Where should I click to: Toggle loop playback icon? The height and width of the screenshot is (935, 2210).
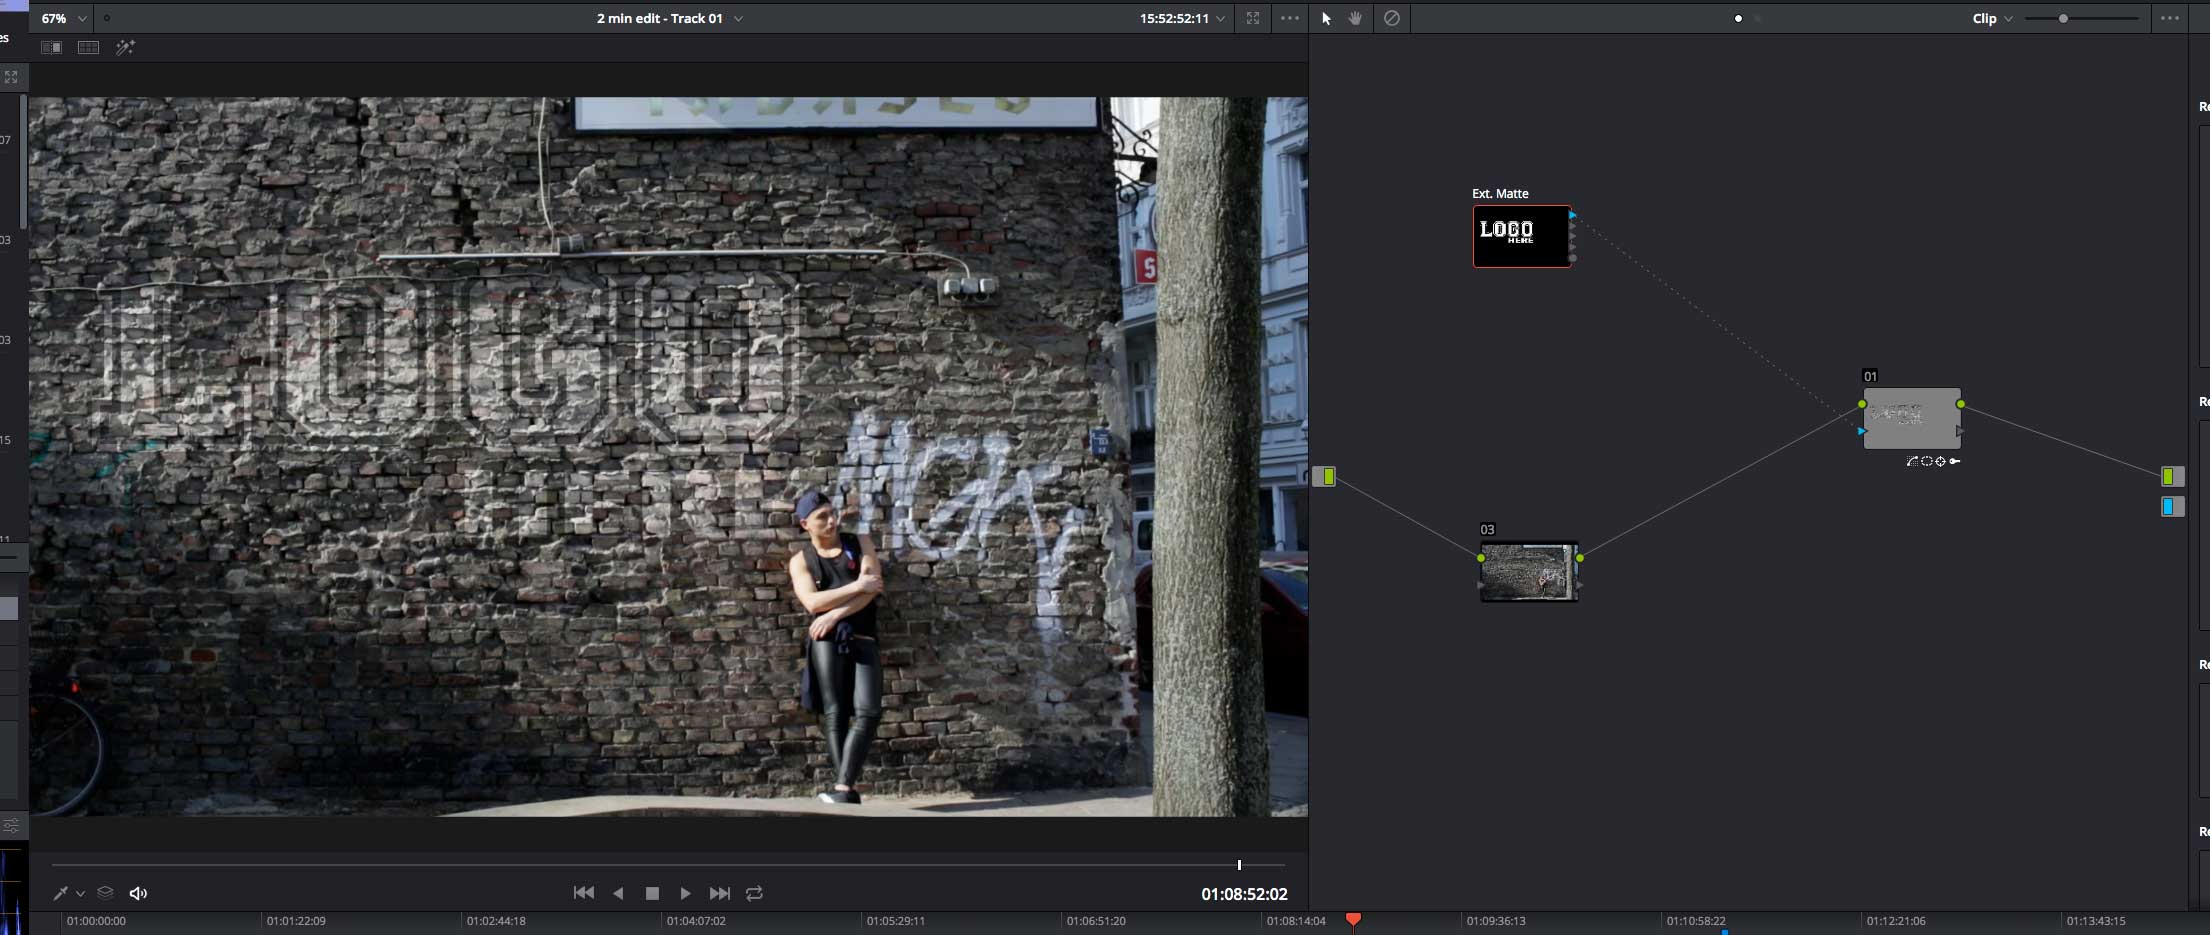(x=755, y=893)
